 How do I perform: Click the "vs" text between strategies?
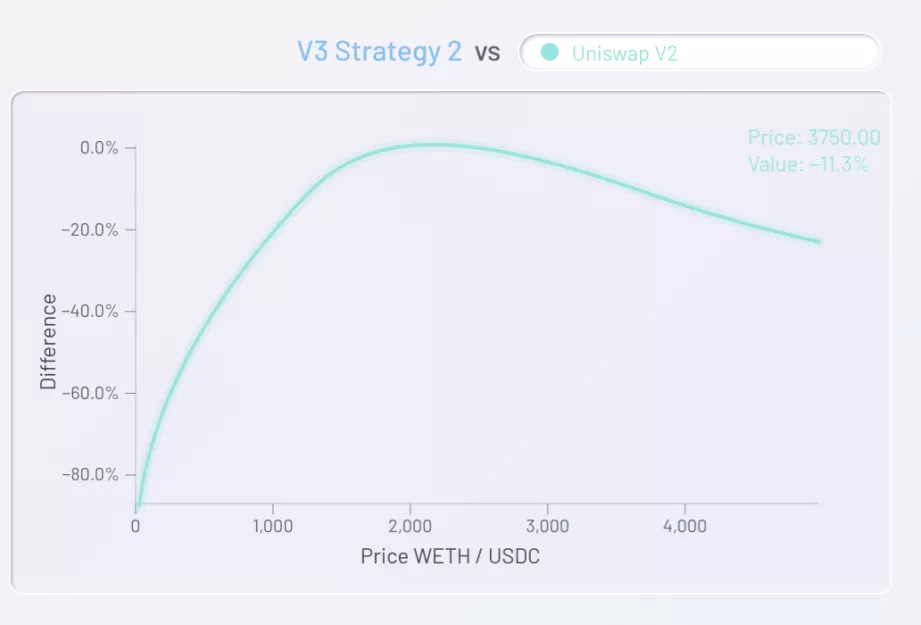pos(487,53)
